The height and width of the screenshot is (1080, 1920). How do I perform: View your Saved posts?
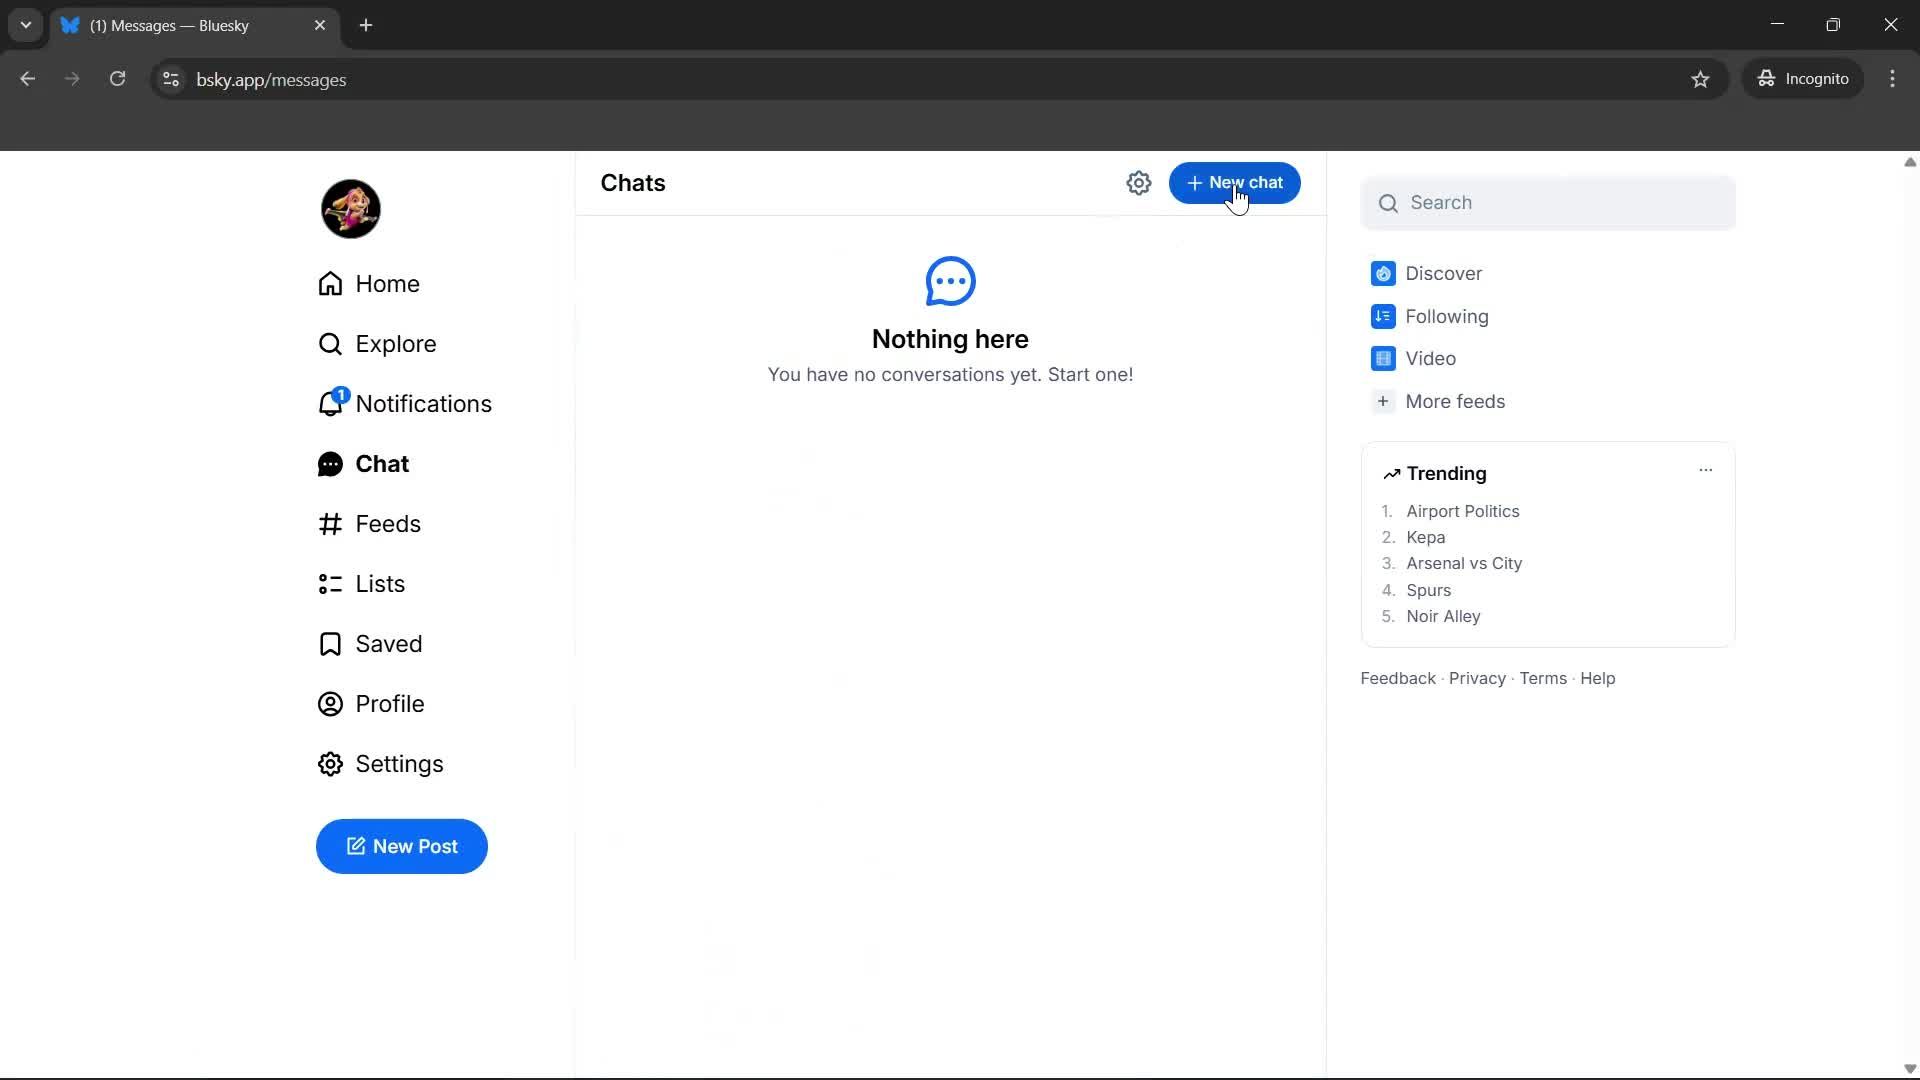[x=389, y=643]
